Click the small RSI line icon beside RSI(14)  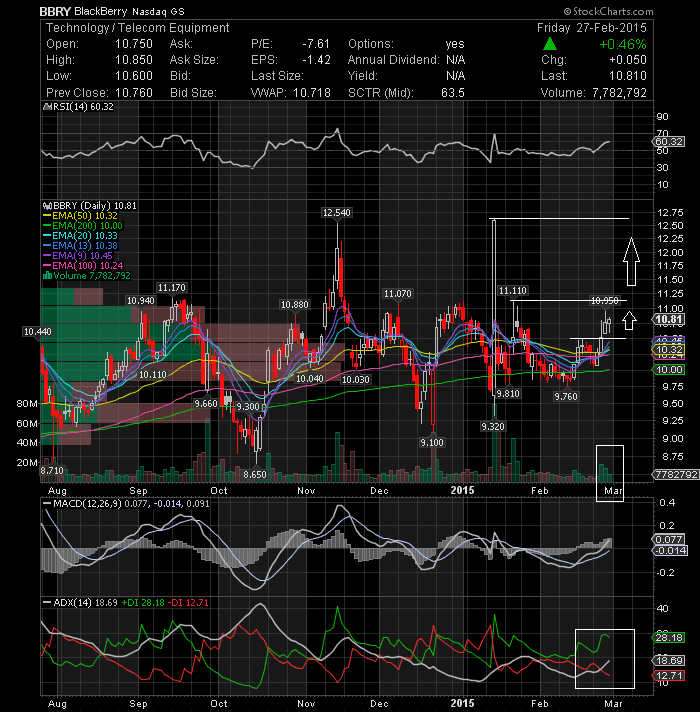tap(47, 107)
